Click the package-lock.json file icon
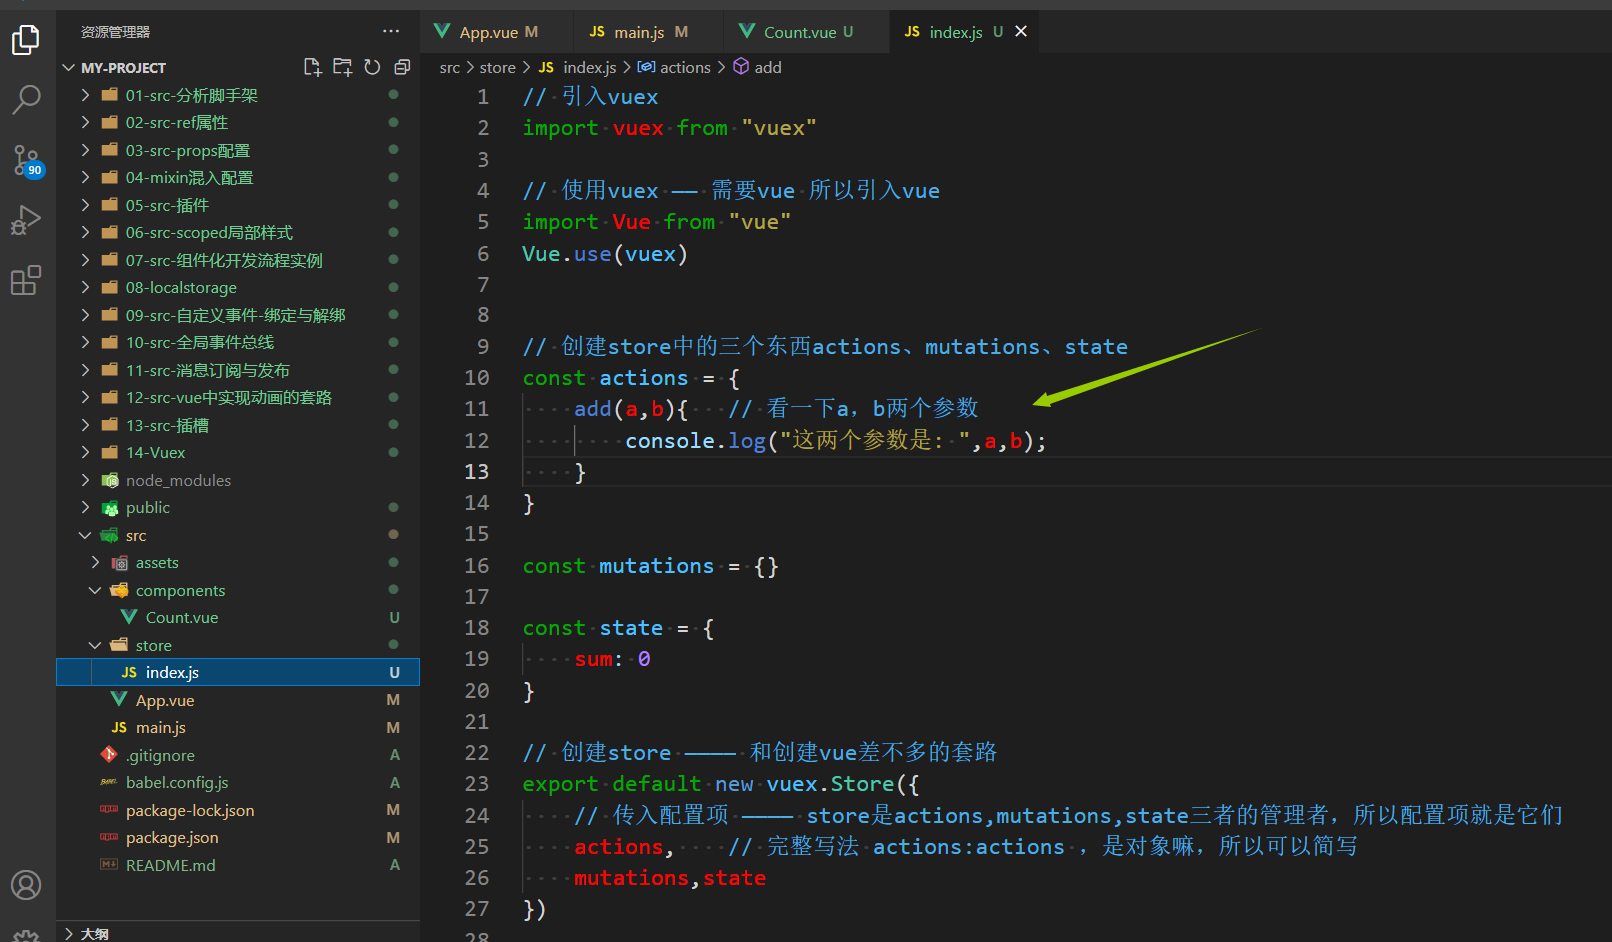 pos(109,809)
